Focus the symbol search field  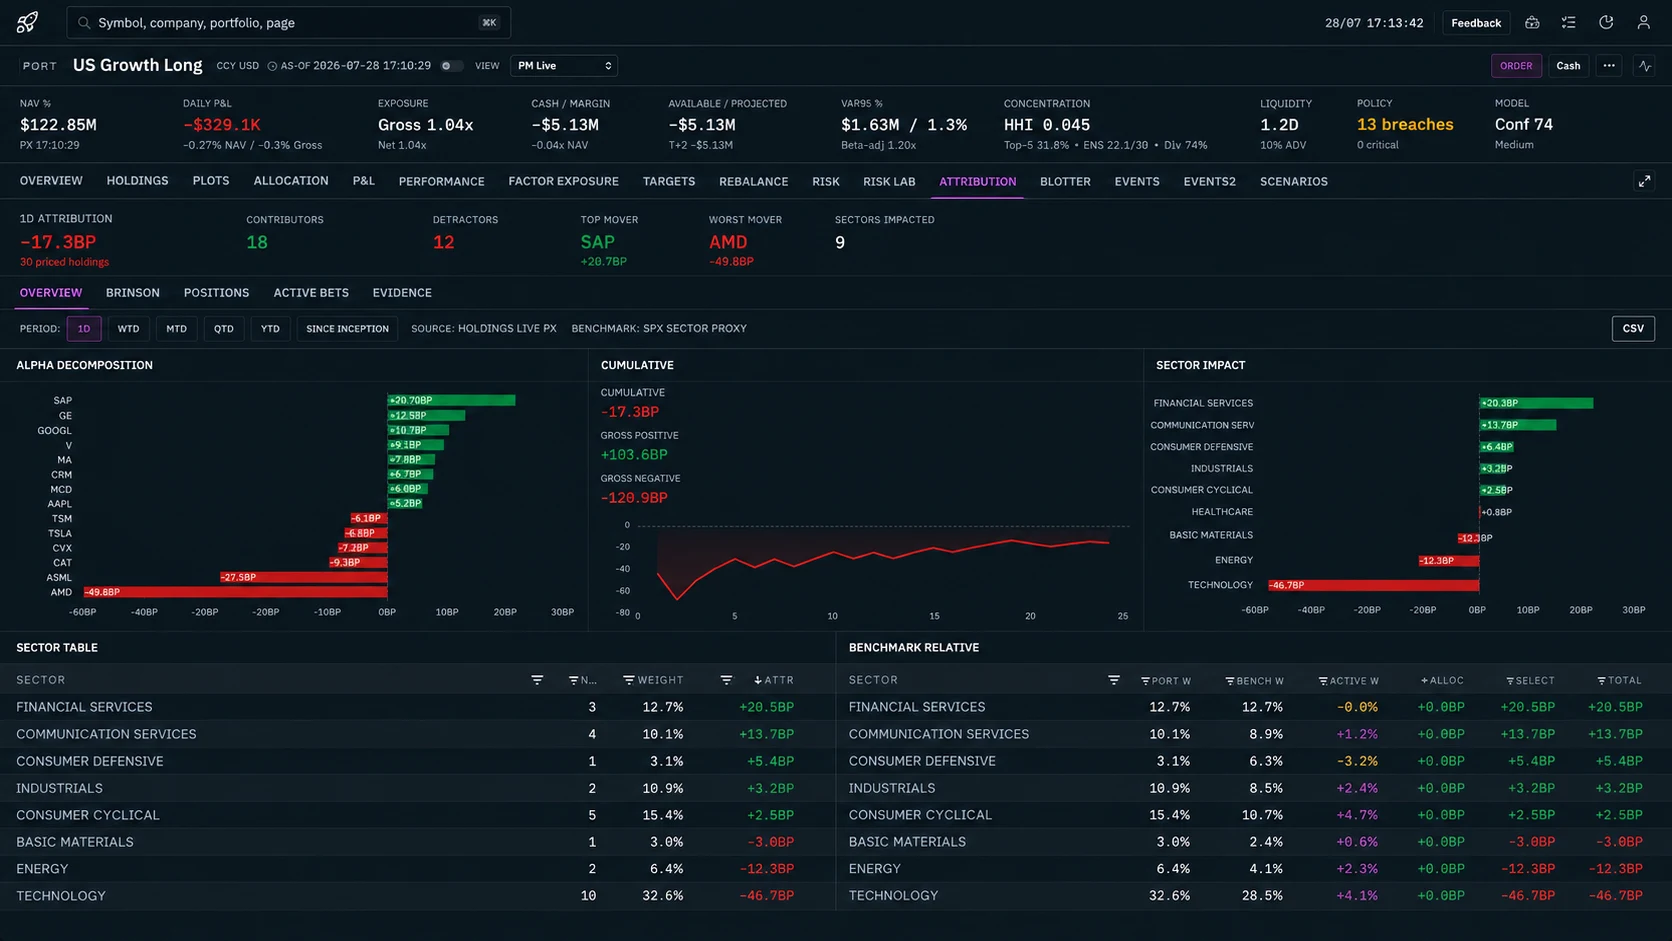pos(288,22)
